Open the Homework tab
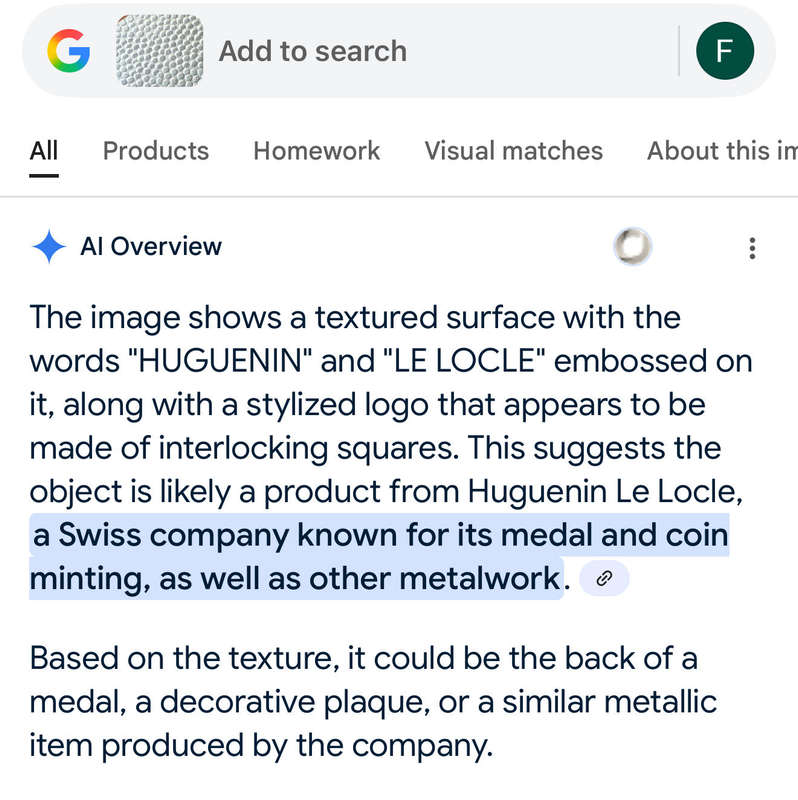Image resolution: width=798 pixels, height=800 pixels. tap(317, 151)
